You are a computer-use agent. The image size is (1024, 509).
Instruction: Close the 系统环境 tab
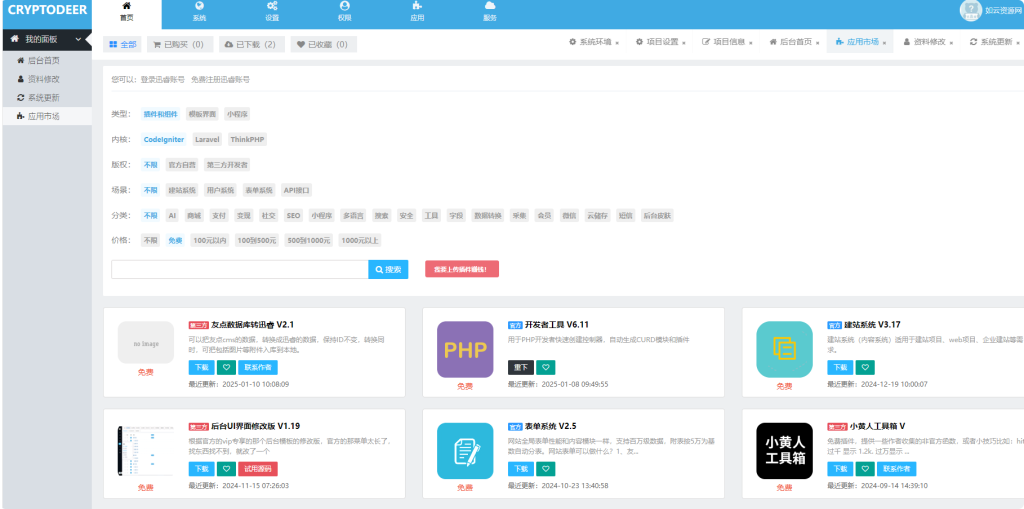(x=617, y=43)
